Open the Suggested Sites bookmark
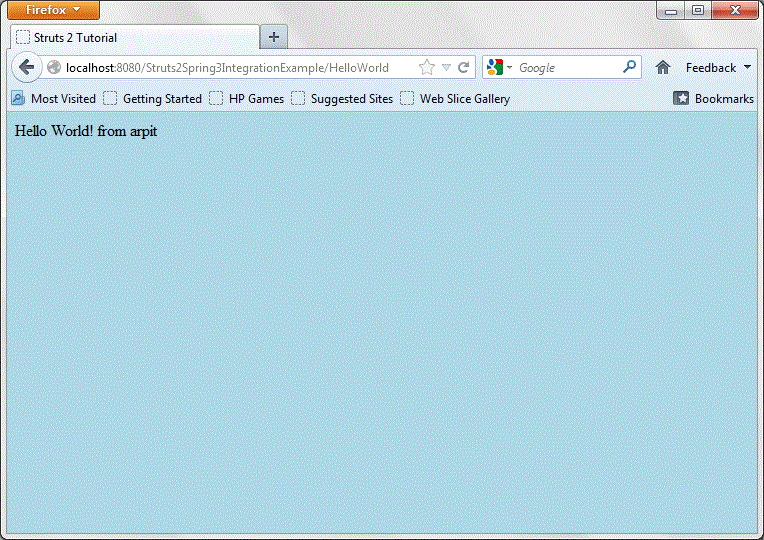Screen dimensions: 764x540 pyautogui.click(x=342, y=98)
